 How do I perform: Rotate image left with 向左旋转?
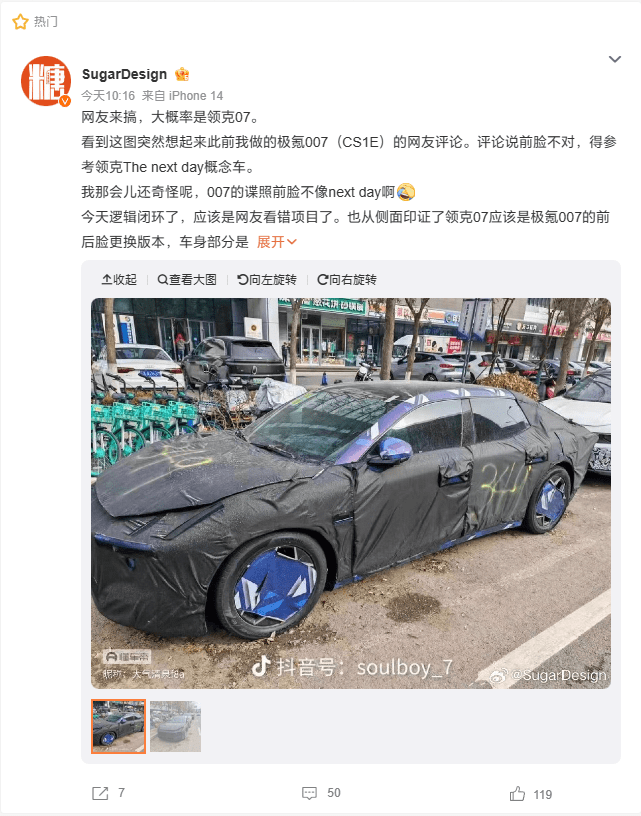[267, 280]
